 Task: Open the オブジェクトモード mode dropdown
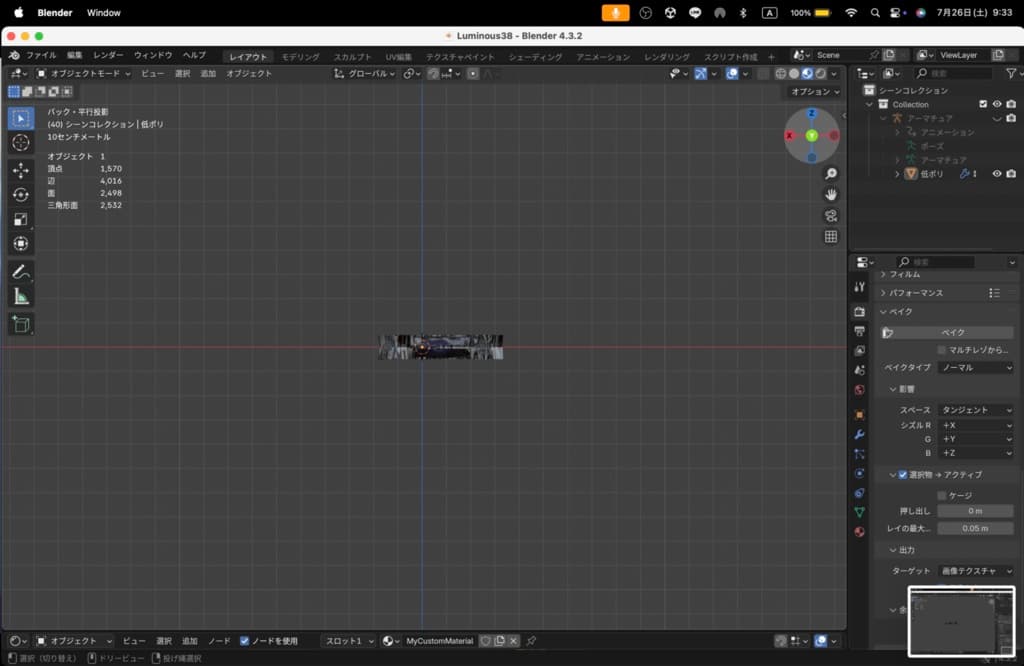click(x=85, y=74)
